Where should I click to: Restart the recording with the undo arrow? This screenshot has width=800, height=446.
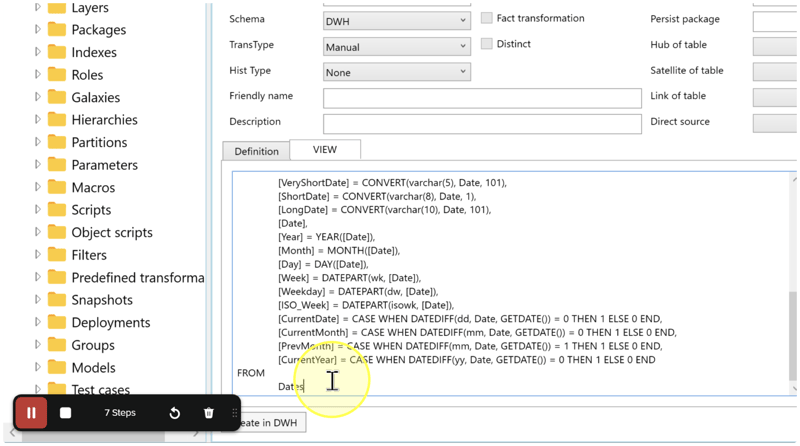tap(174, 412)
